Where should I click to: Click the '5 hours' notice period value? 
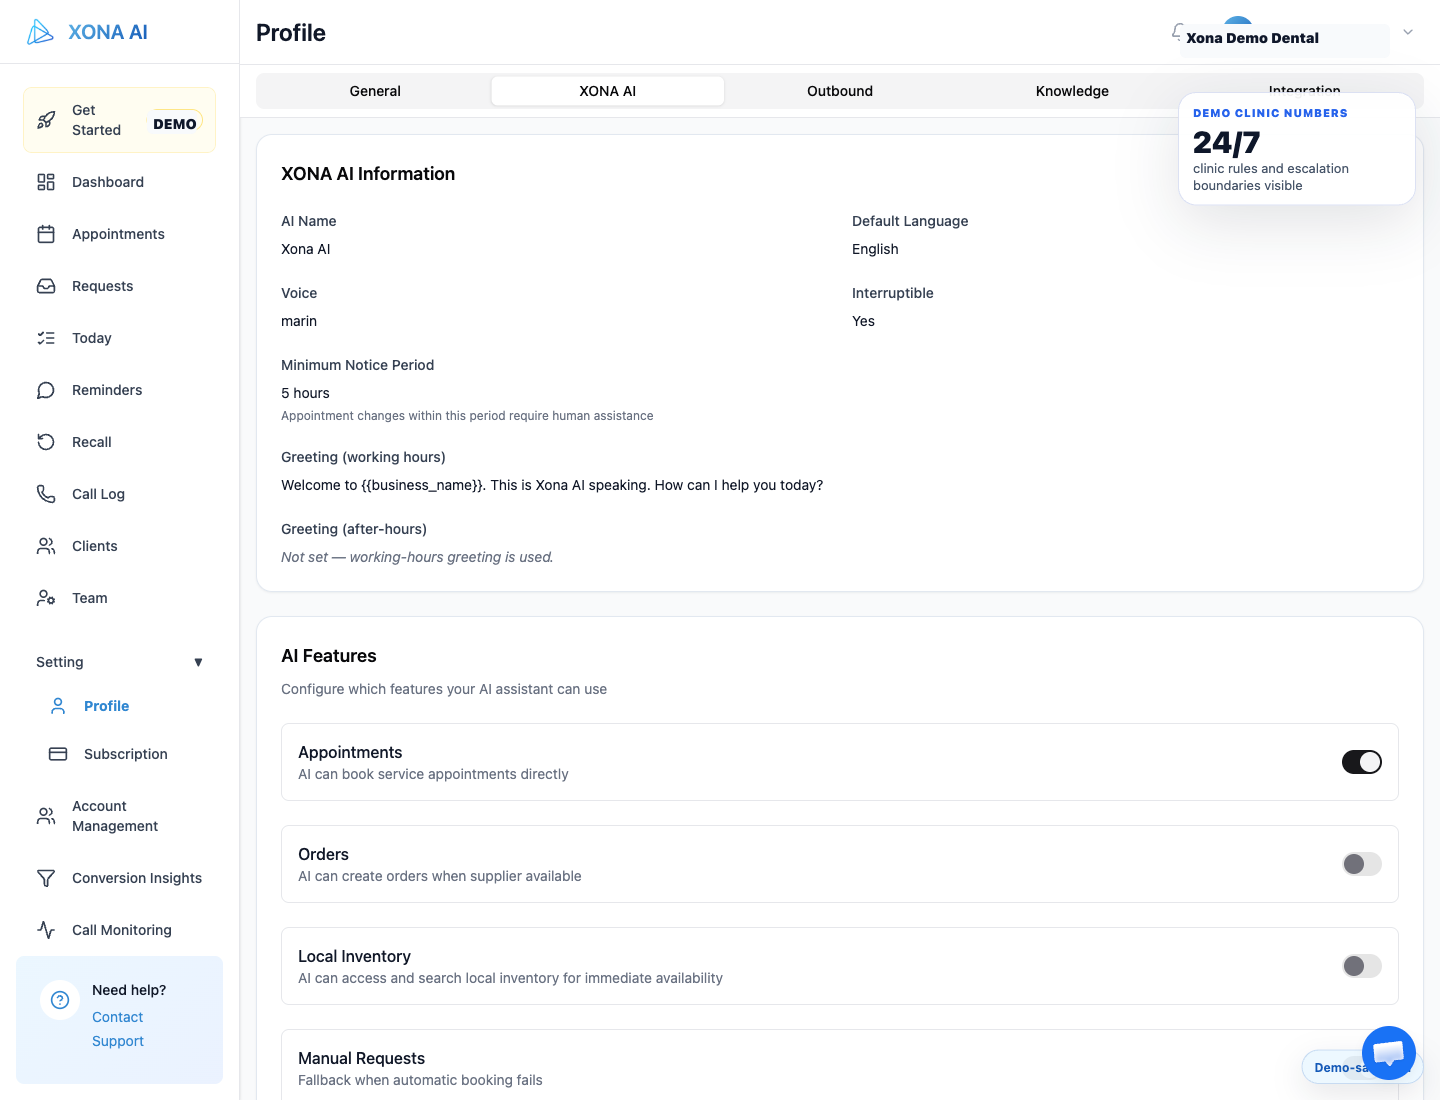(x=305, y=393)
